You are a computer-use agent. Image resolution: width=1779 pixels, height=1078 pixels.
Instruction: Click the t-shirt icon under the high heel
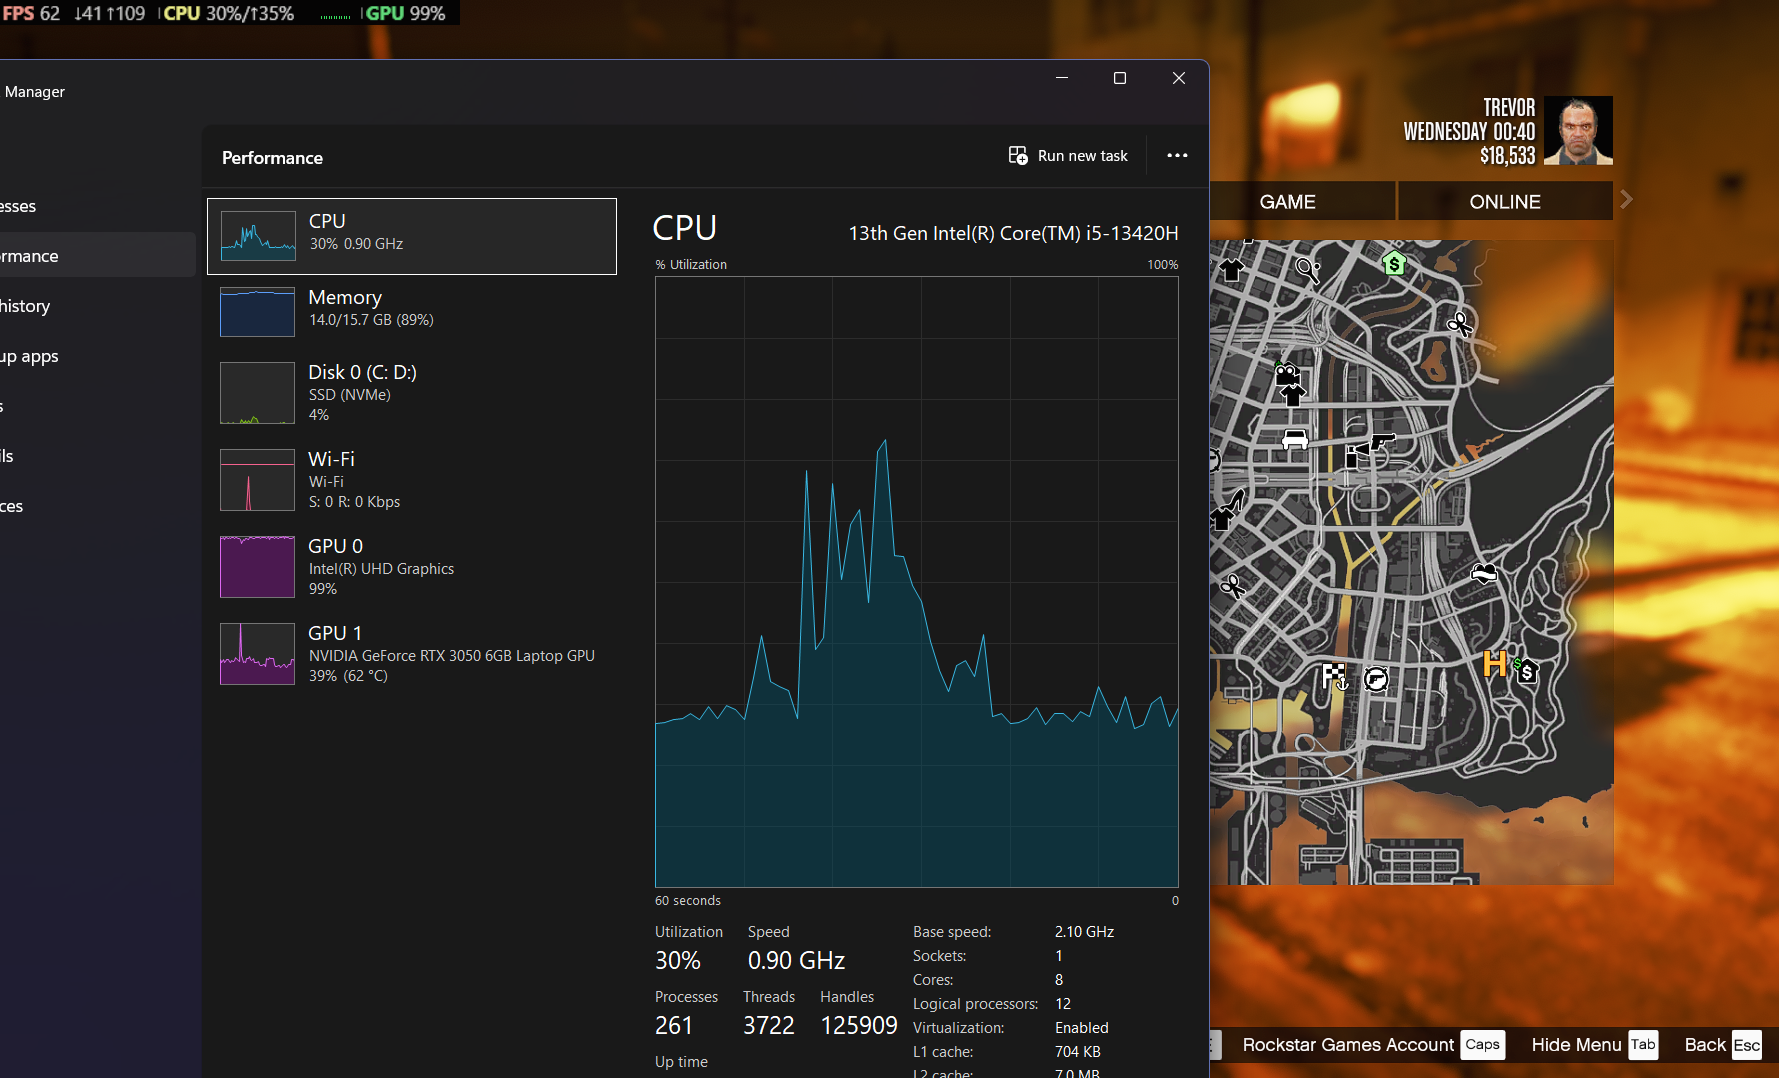(1222, 518)
